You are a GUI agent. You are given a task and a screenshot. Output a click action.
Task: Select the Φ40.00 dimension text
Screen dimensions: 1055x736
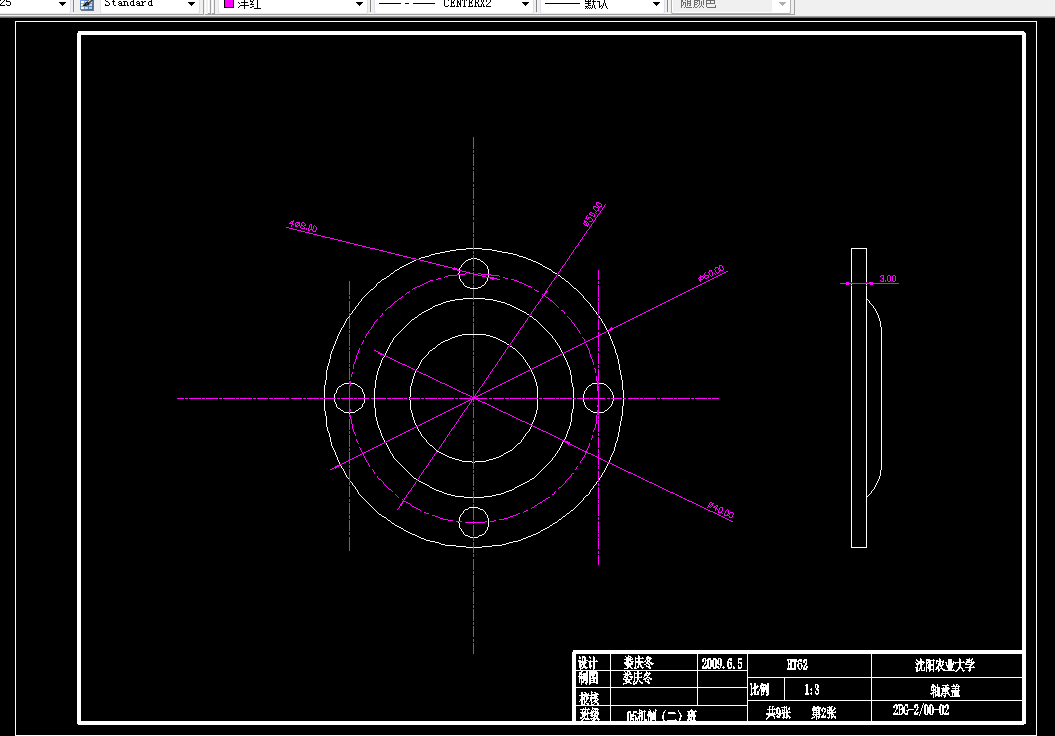[721, 511]
